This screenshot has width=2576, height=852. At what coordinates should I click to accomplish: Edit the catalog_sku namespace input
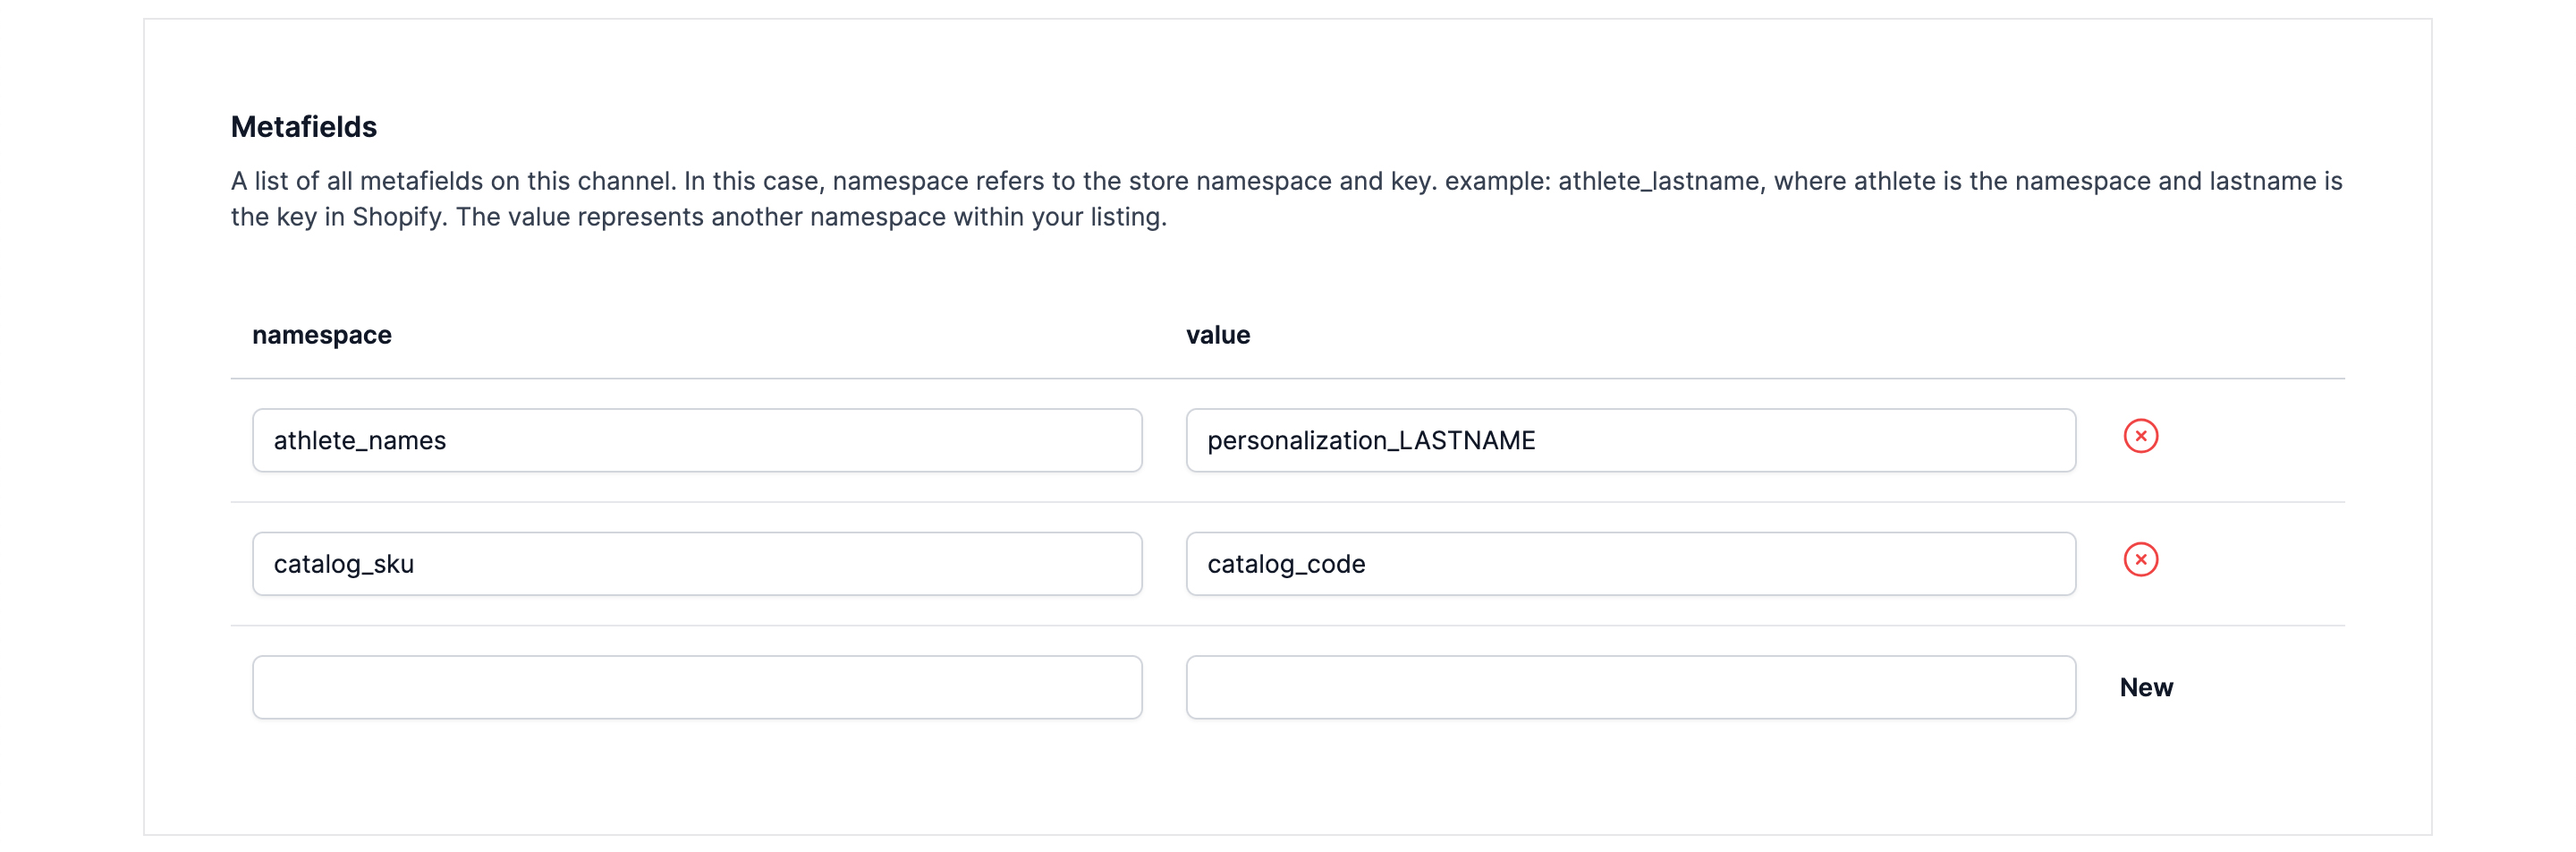[696, 564]
